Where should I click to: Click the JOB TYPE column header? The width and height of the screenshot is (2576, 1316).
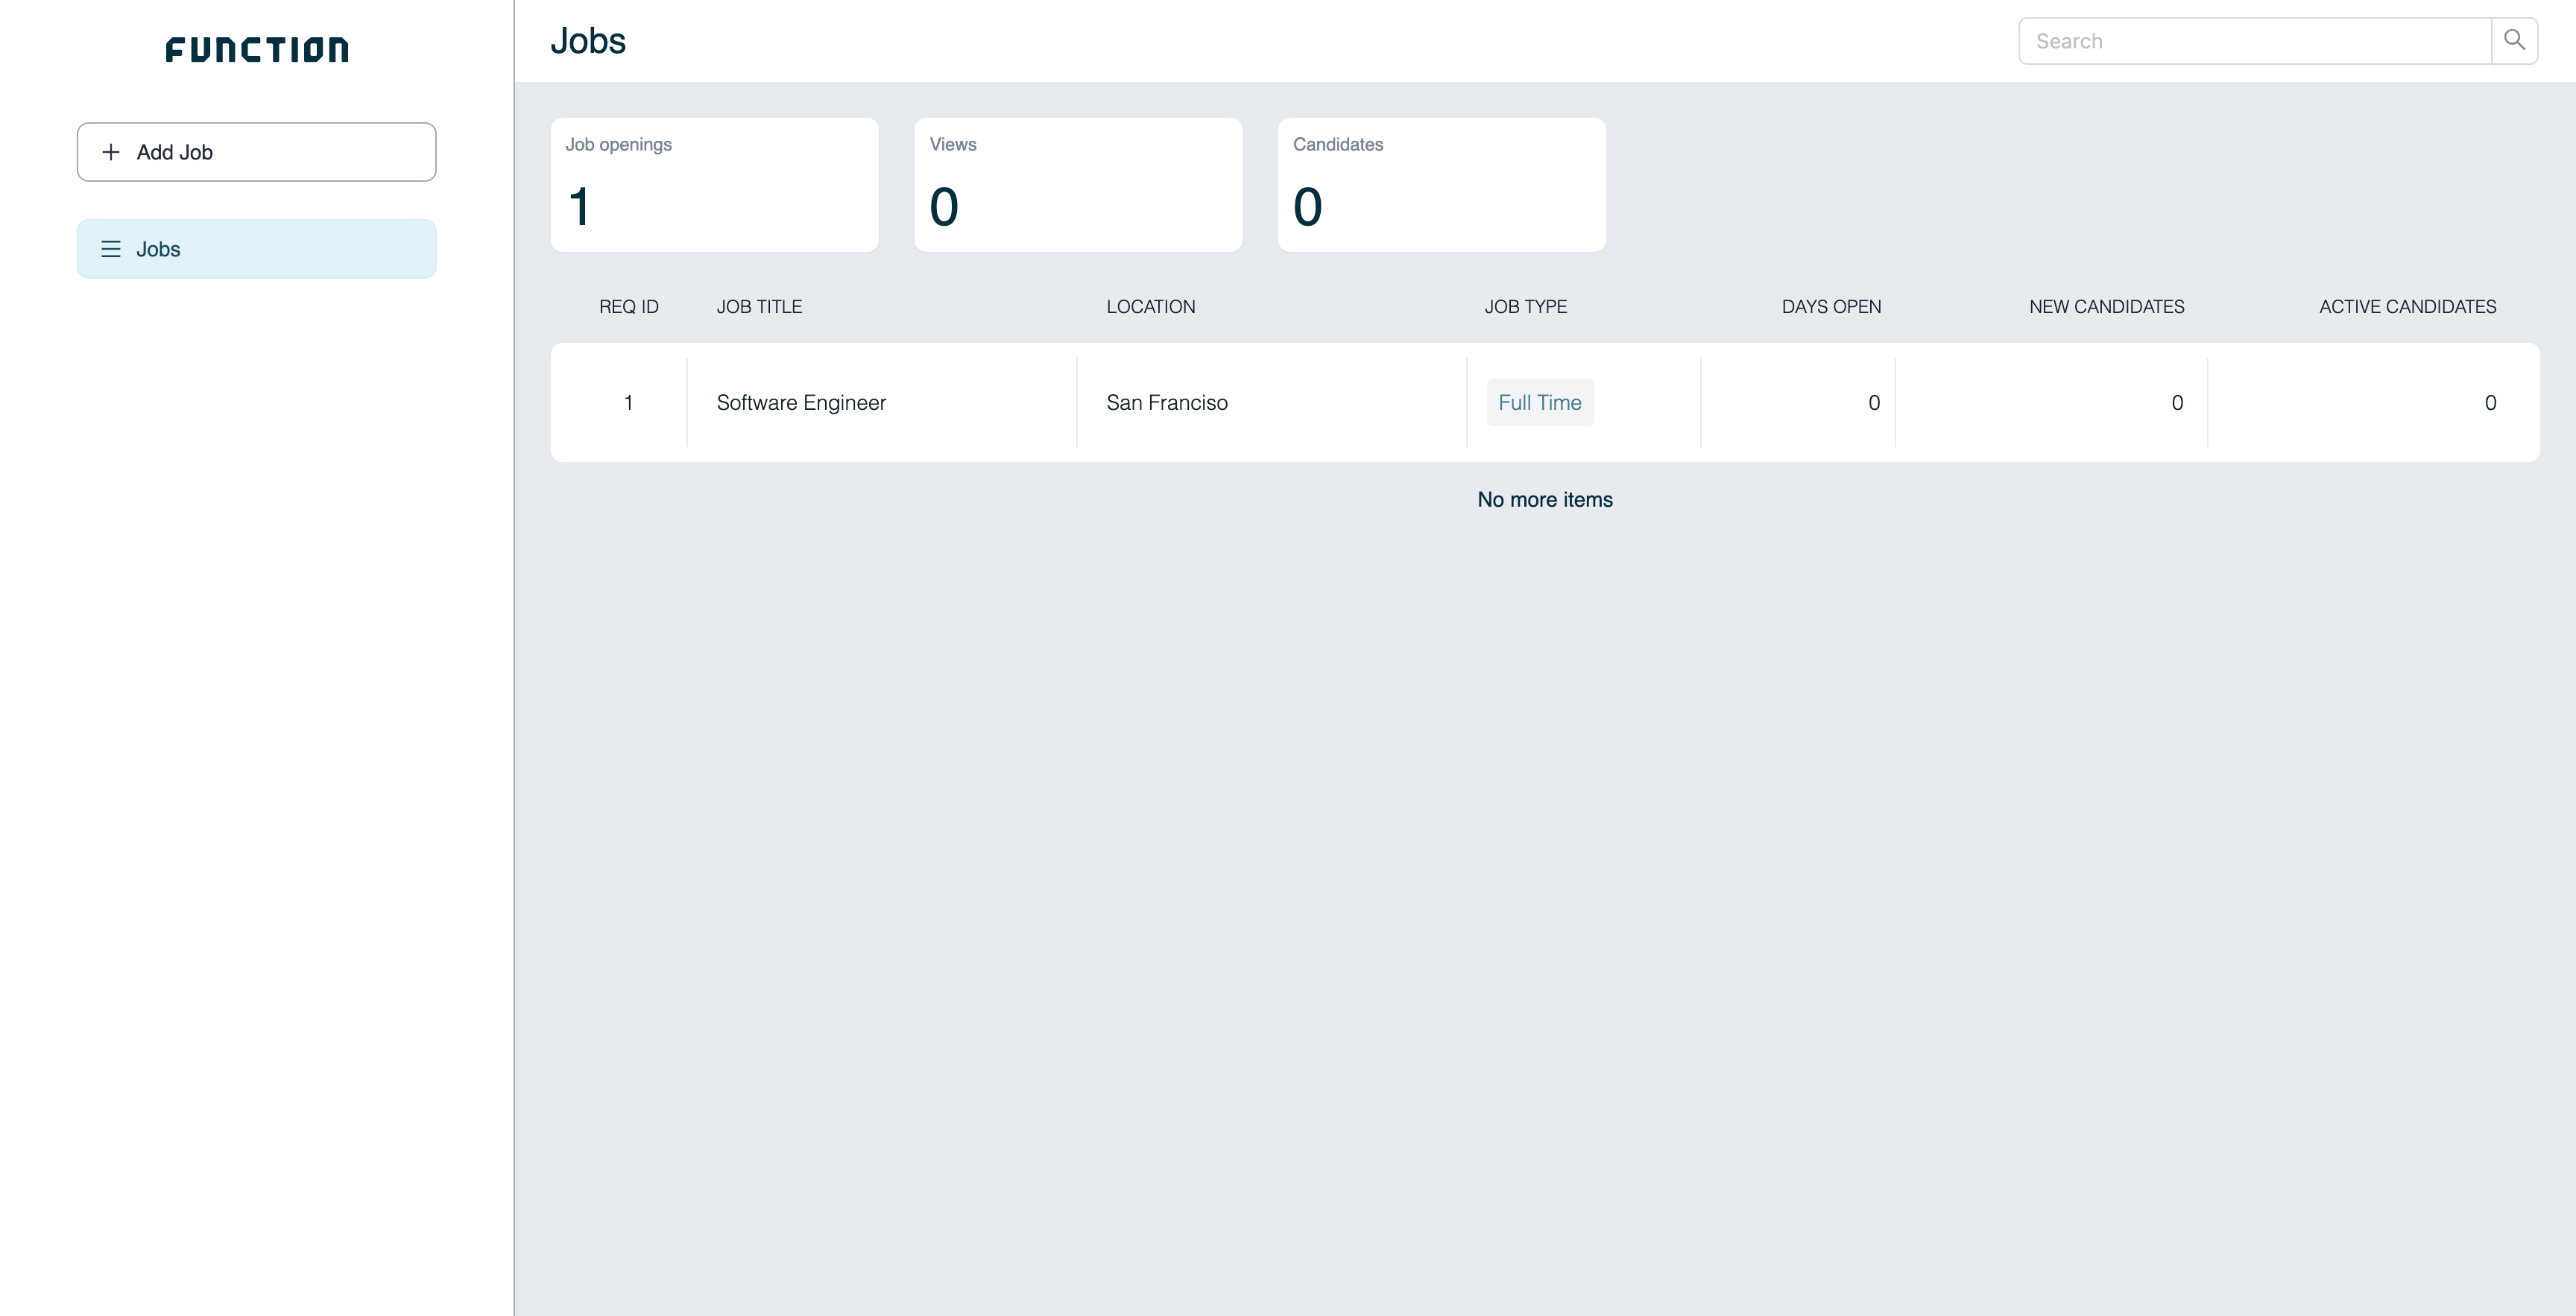point(1525,307)
